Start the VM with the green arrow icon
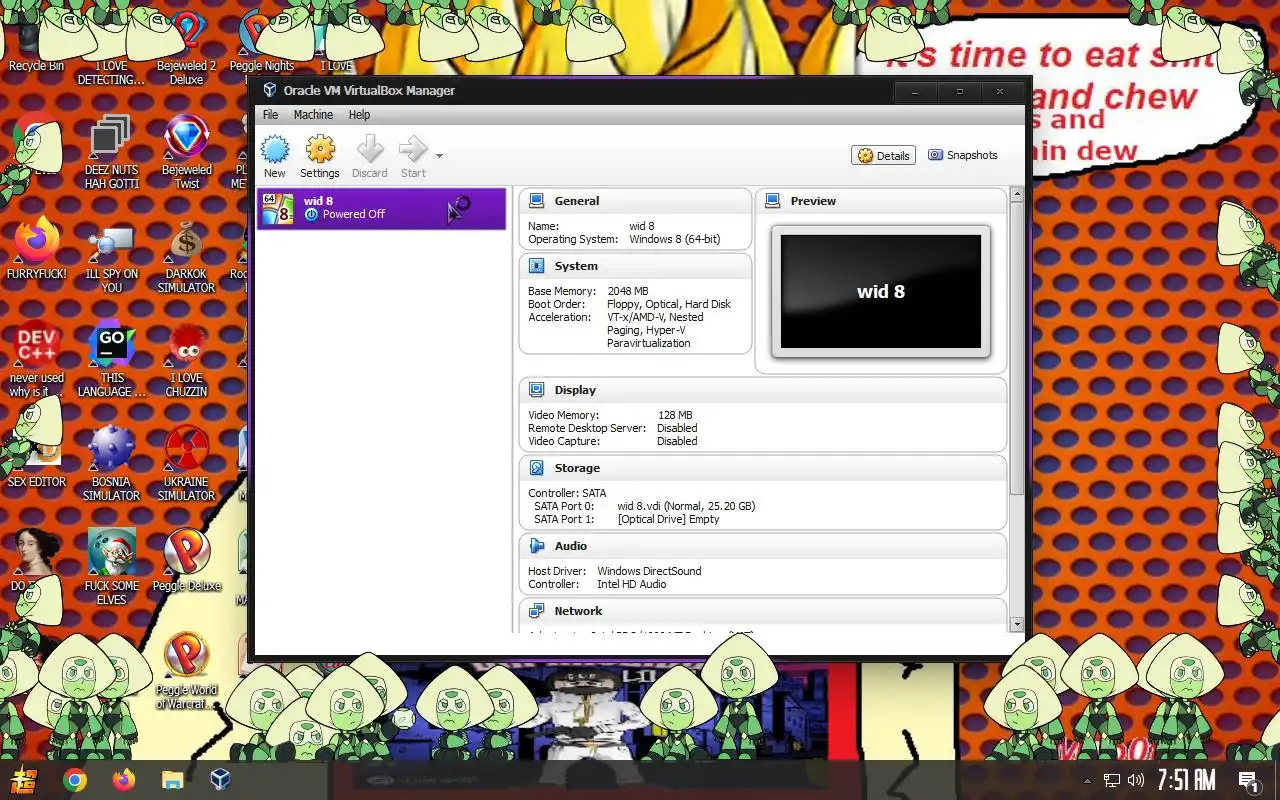This screenshot has height=800, width=1280. (x=412, y=150)
